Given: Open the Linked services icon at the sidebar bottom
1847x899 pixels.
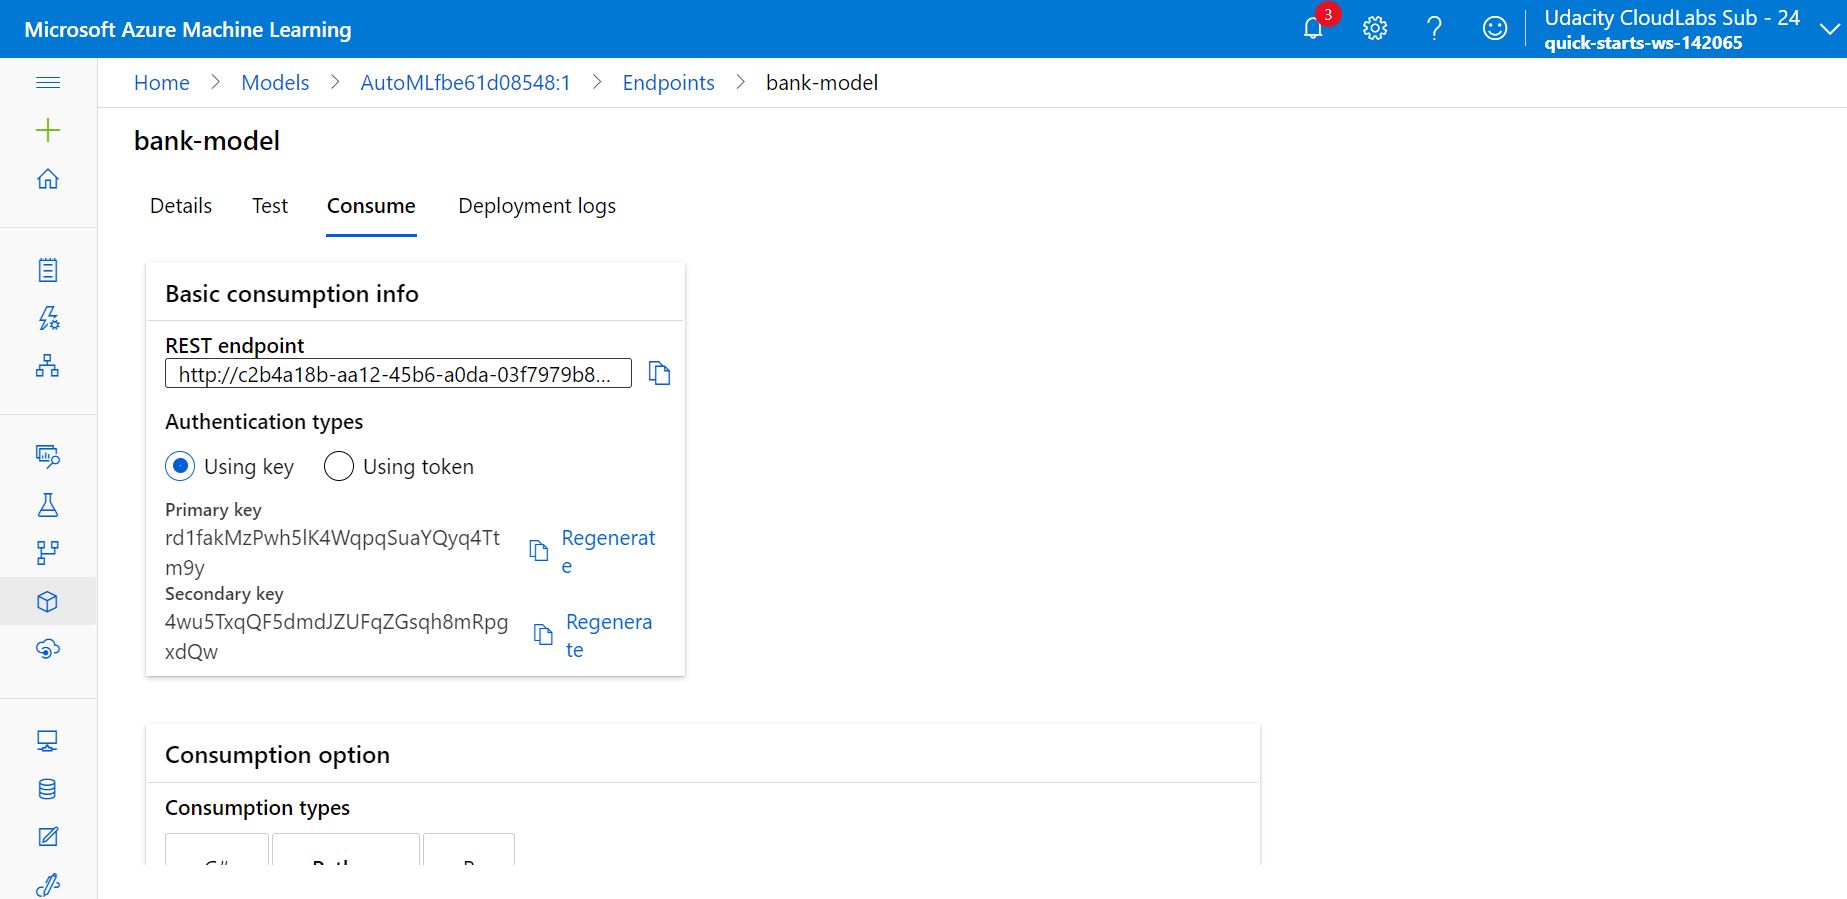Looking at the screenshot, I should (x=48, y=885).
